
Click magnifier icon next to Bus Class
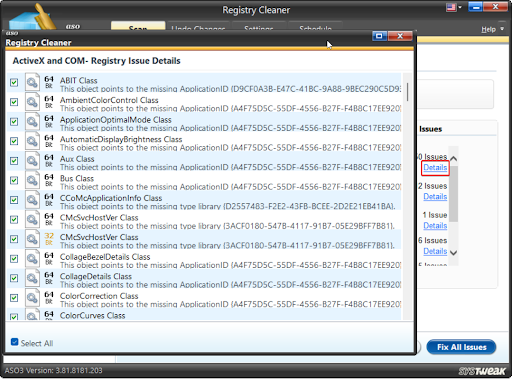click(x=32, y=180)
